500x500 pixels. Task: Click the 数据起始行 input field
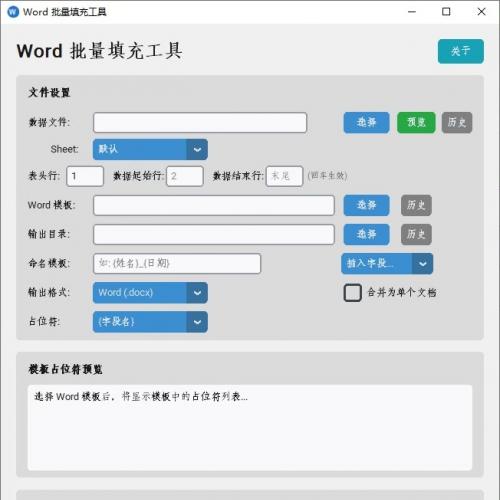pyautogui.click(x=185, y=176)
